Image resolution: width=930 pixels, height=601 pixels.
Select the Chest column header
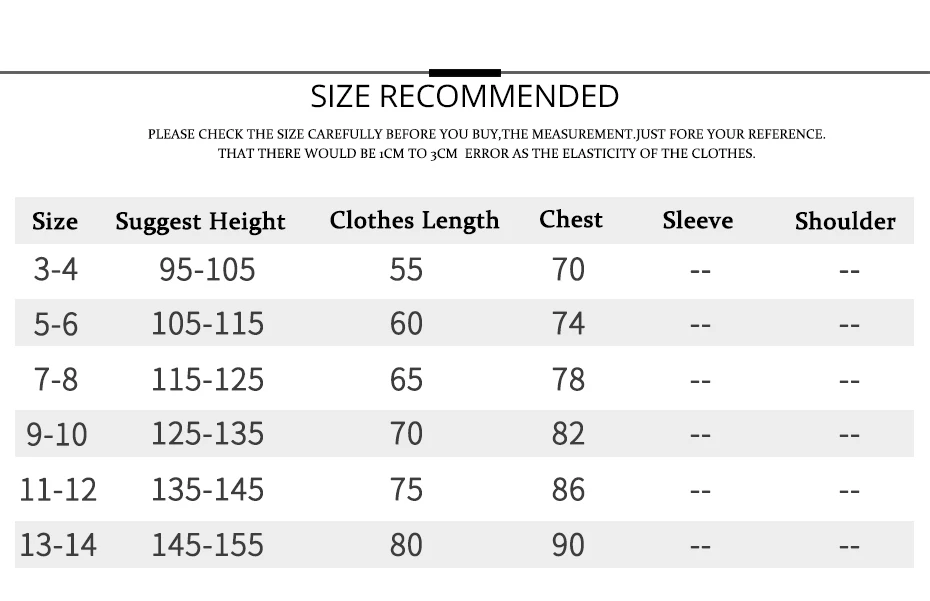pos(571,220)
